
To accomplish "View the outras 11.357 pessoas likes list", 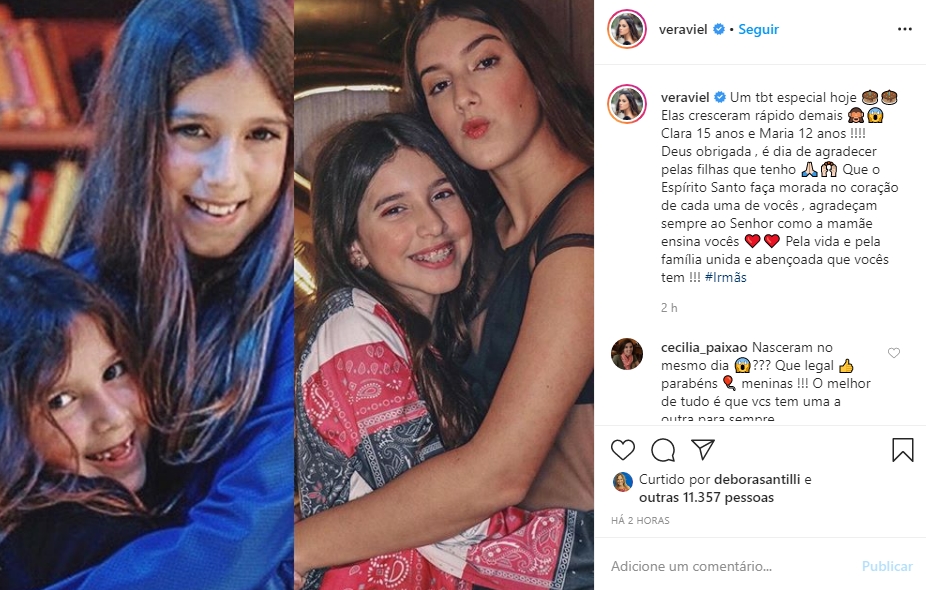I will pyautogui.click(x=706, y=497).
